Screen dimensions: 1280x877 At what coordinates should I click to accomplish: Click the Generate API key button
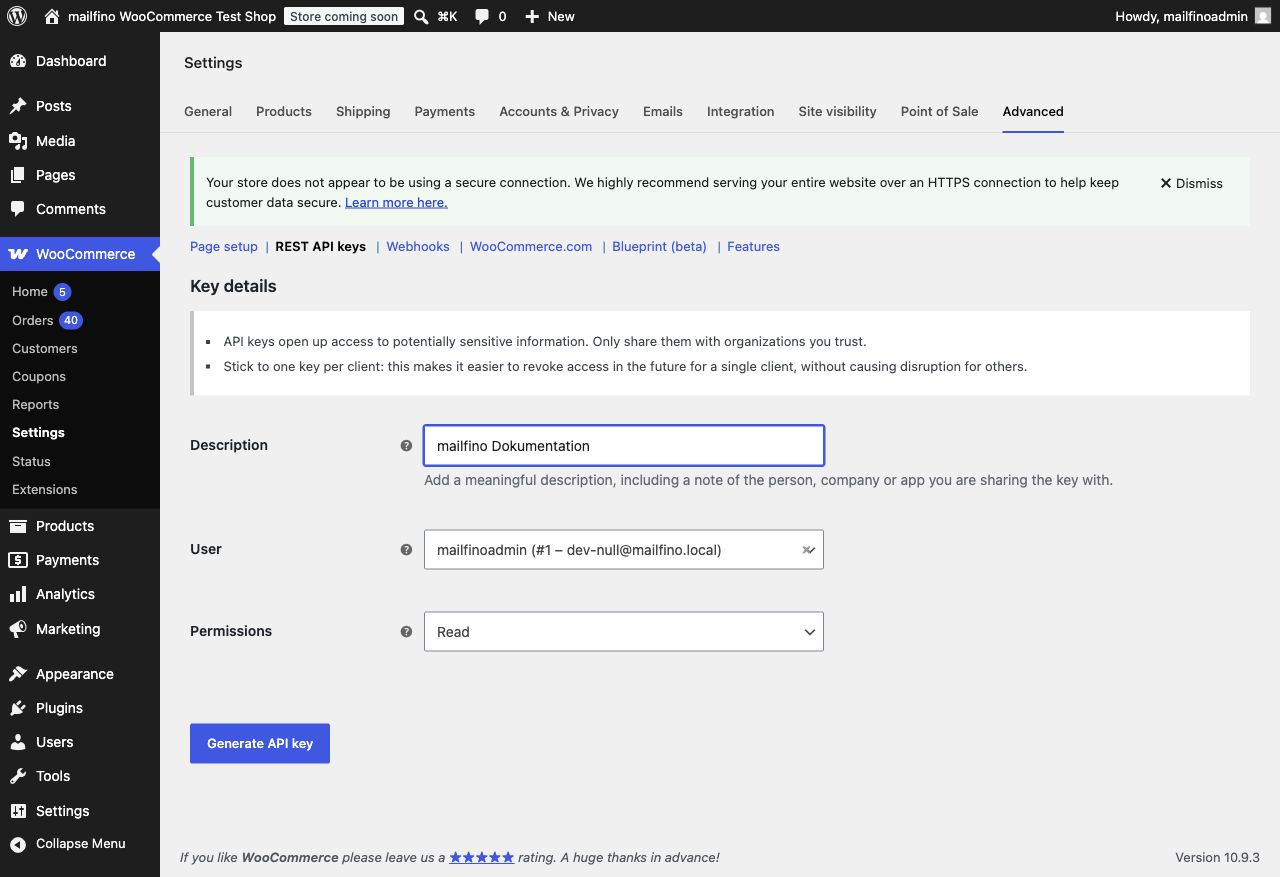tap(260, 744)
